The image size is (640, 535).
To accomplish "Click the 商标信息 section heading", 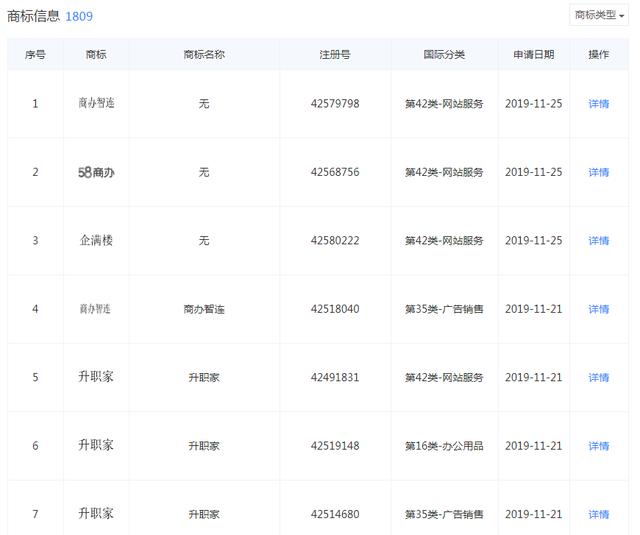I will coord(33,16).
